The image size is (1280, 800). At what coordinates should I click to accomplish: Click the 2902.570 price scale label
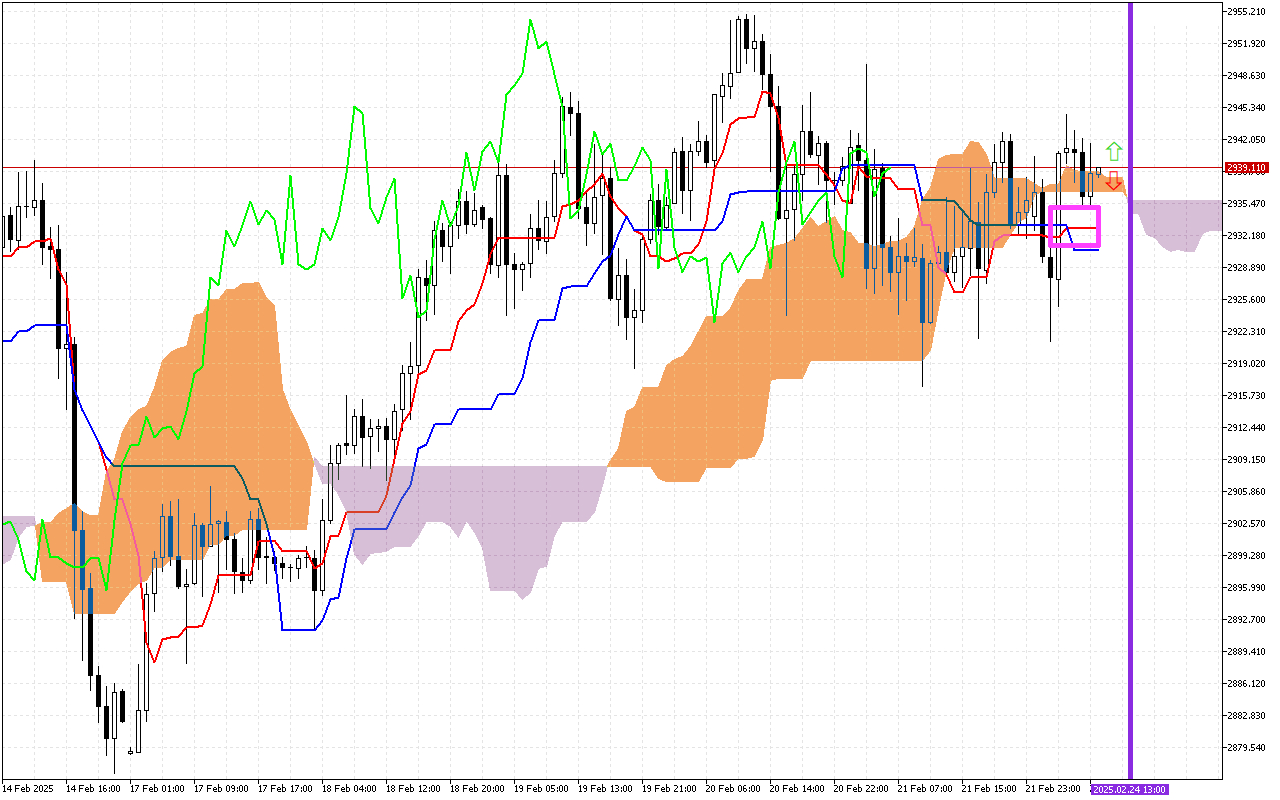pos(1247,524)
